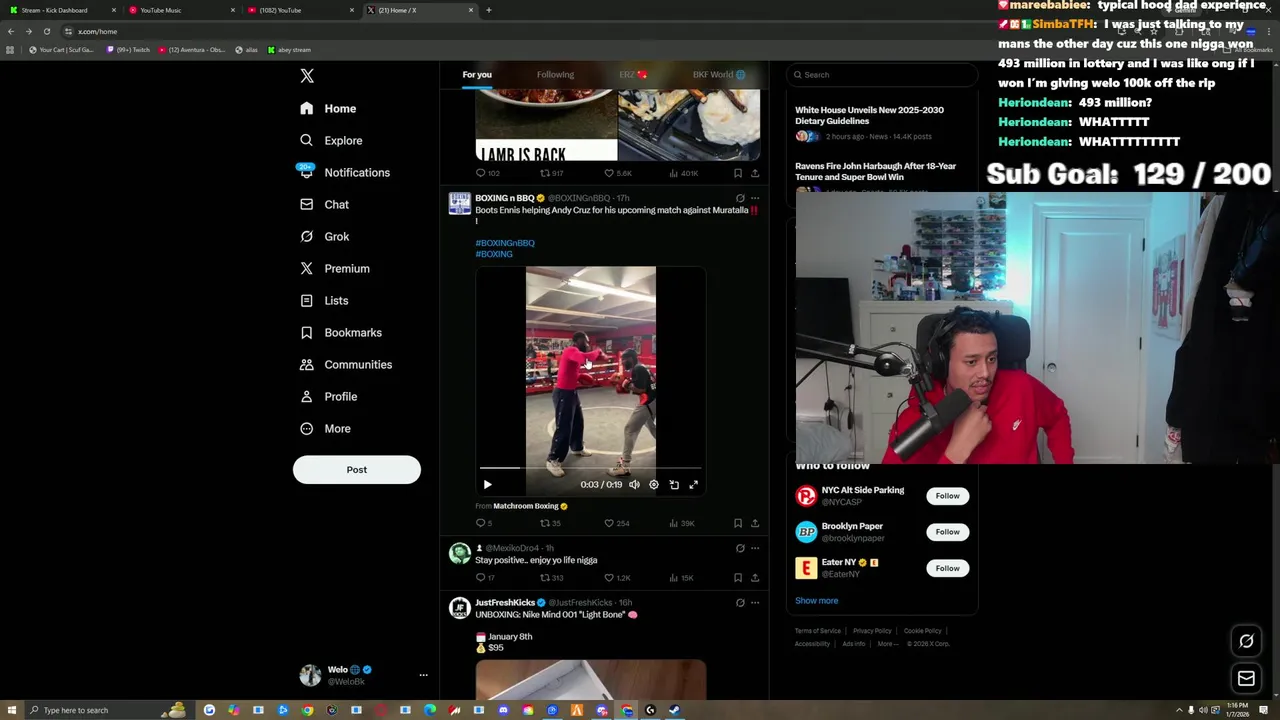The height and width of the screenshot is (720, 1280).
Task: Click the X logo in the sidebar
Action: coord(307,76)
